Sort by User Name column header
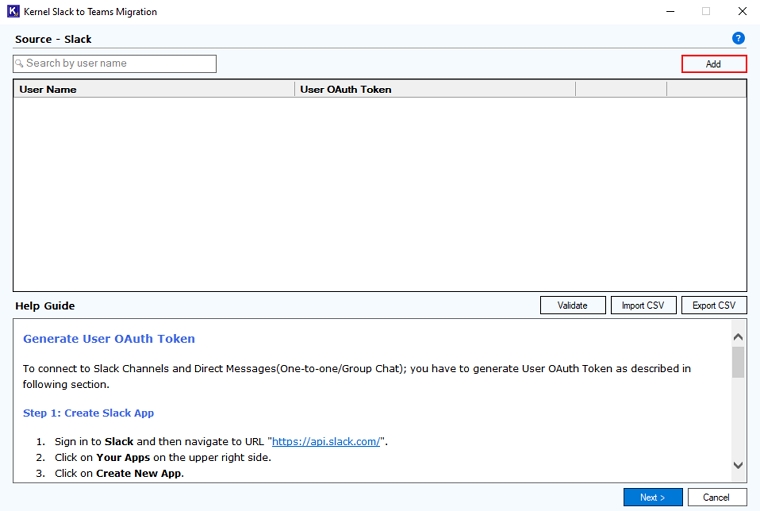 154,89
